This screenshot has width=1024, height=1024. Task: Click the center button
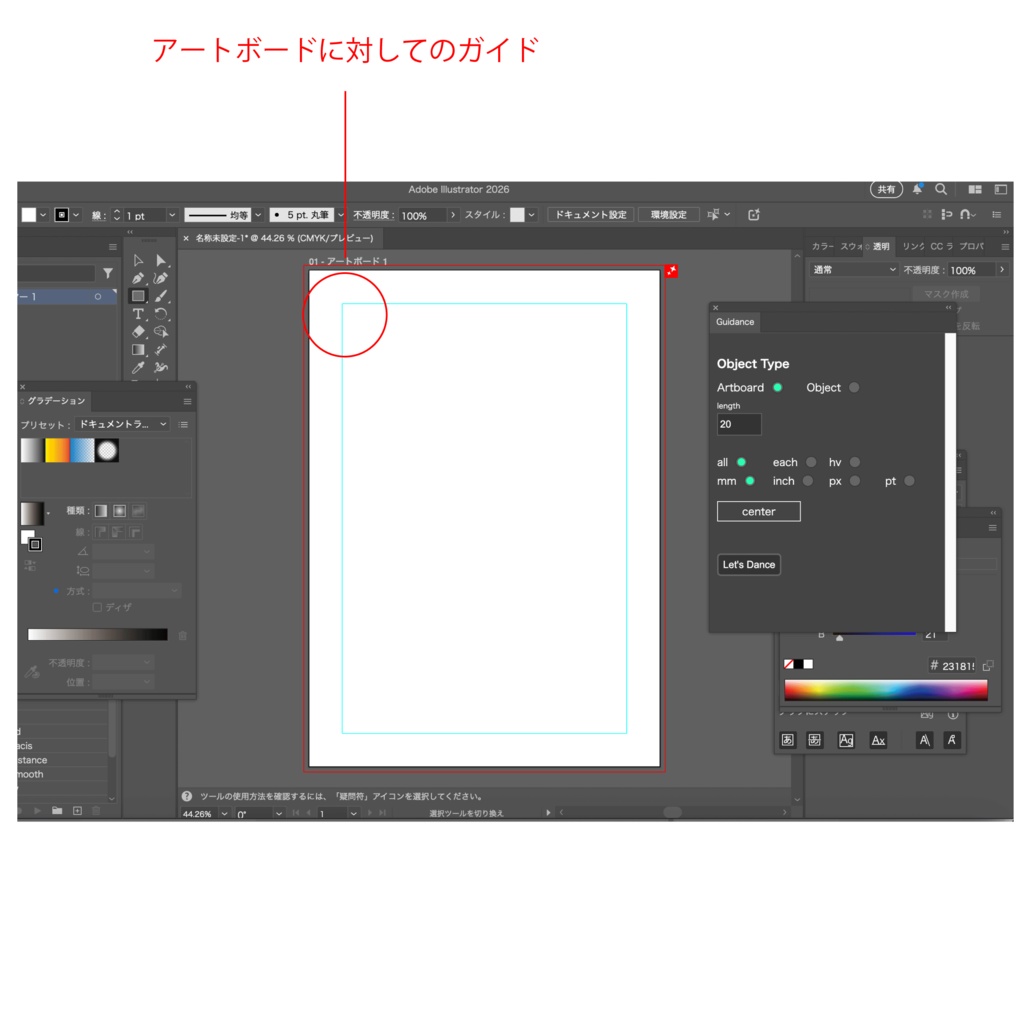click(x=758, y=511)
